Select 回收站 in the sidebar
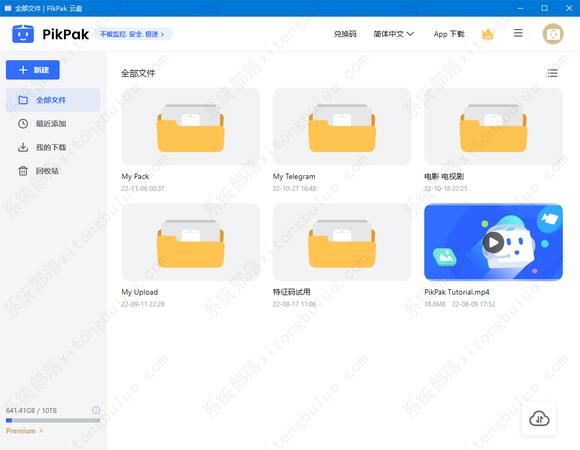This screenshot has height=450, width=580. [53, 171]
